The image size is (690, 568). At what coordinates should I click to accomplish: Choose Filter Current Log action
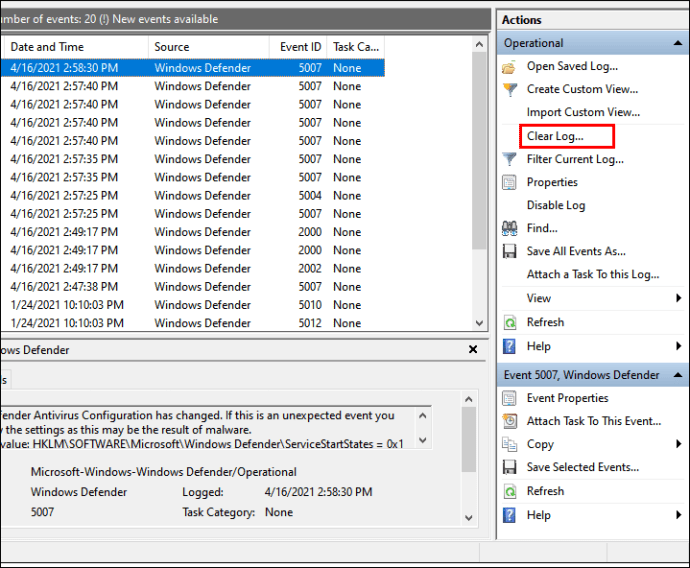(x=575, y=159)
